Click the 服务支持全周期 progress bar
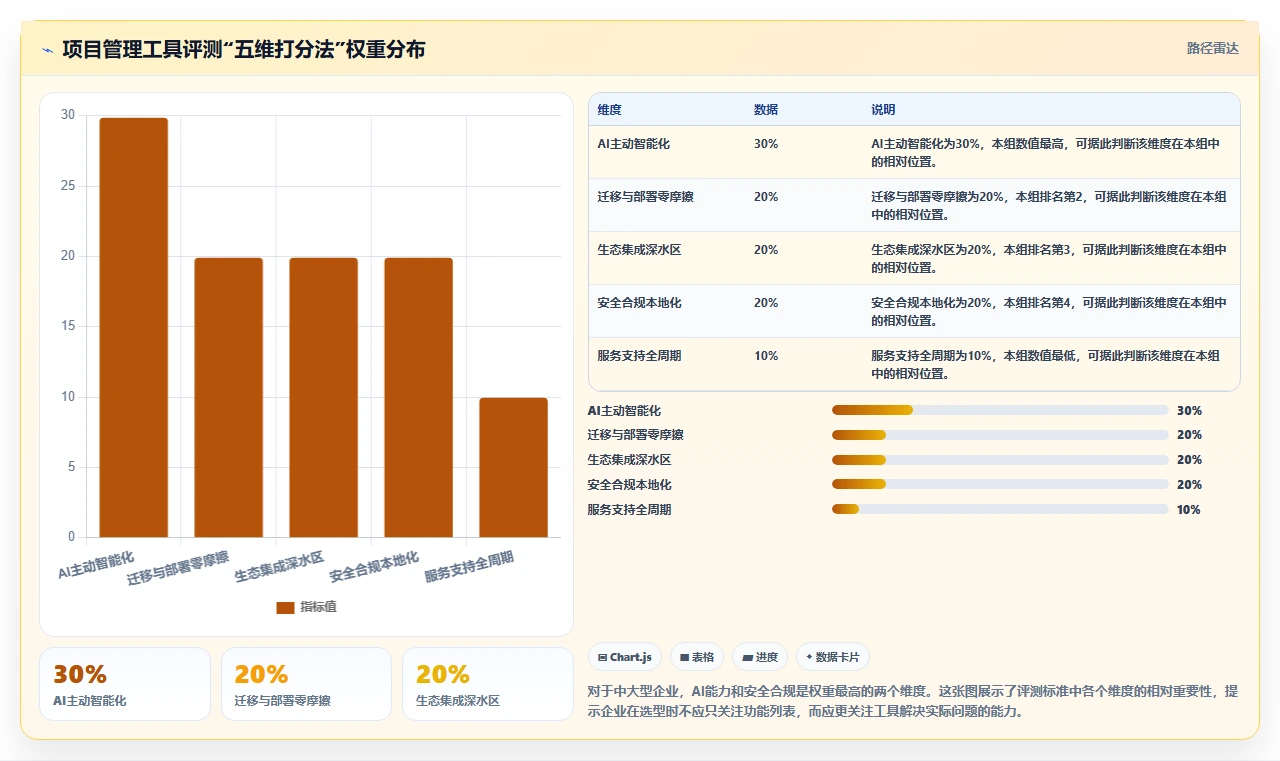Screen dimensions: 1280x761 pos(1000,509)
